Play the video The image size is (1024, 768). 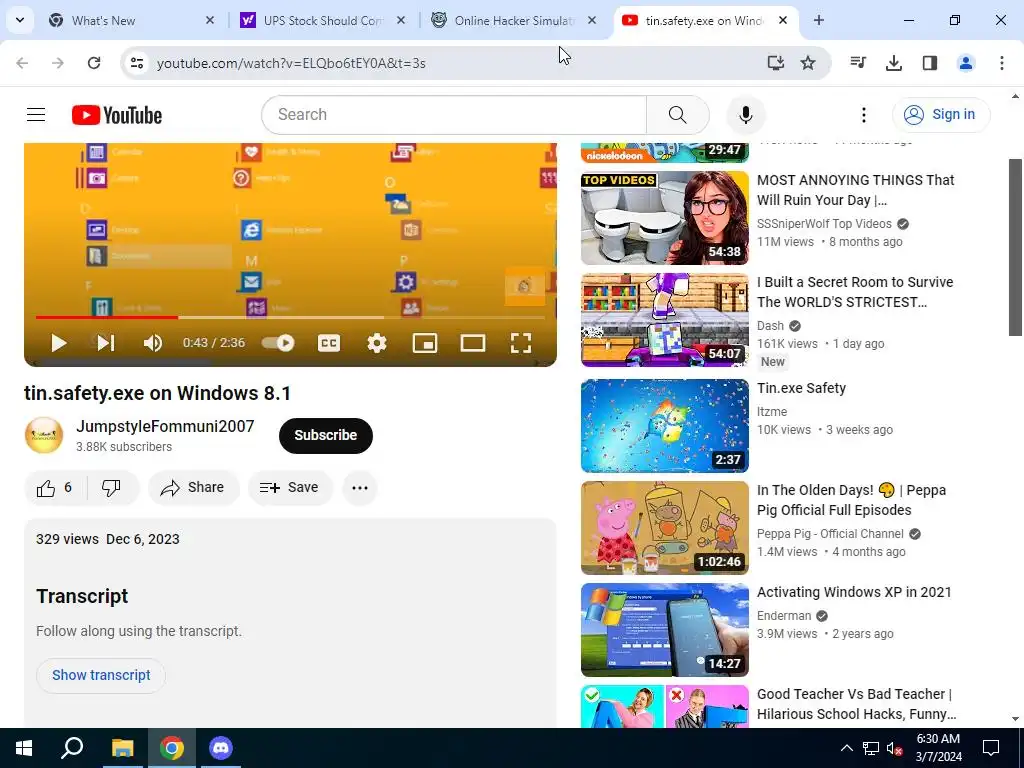coord(59,343)
